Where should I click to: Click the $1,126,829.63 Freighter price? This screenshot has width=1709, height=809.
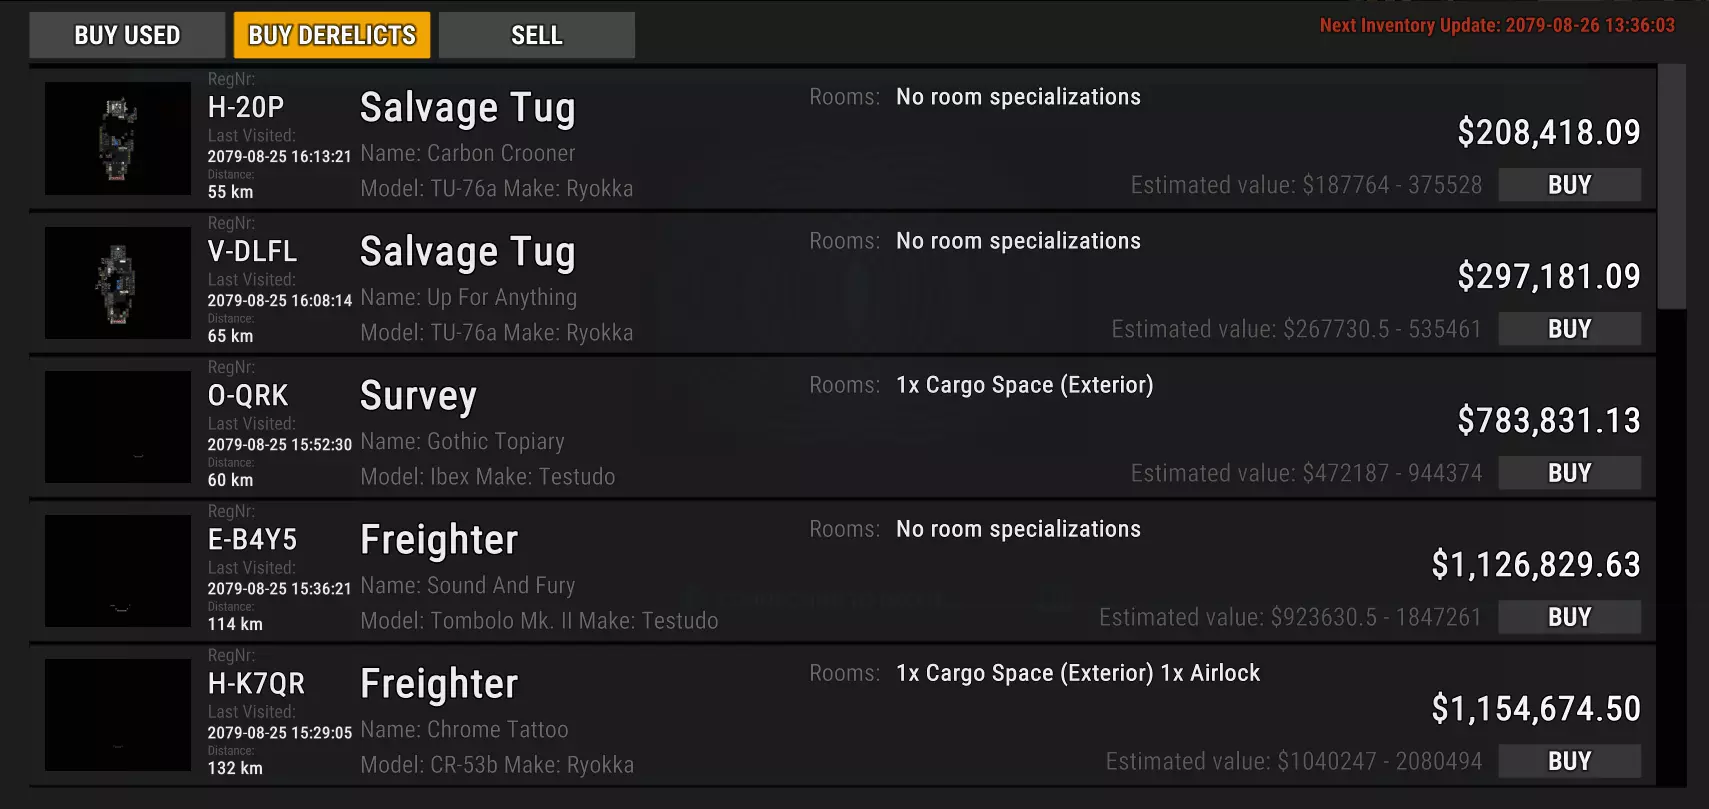point(1535,565)
